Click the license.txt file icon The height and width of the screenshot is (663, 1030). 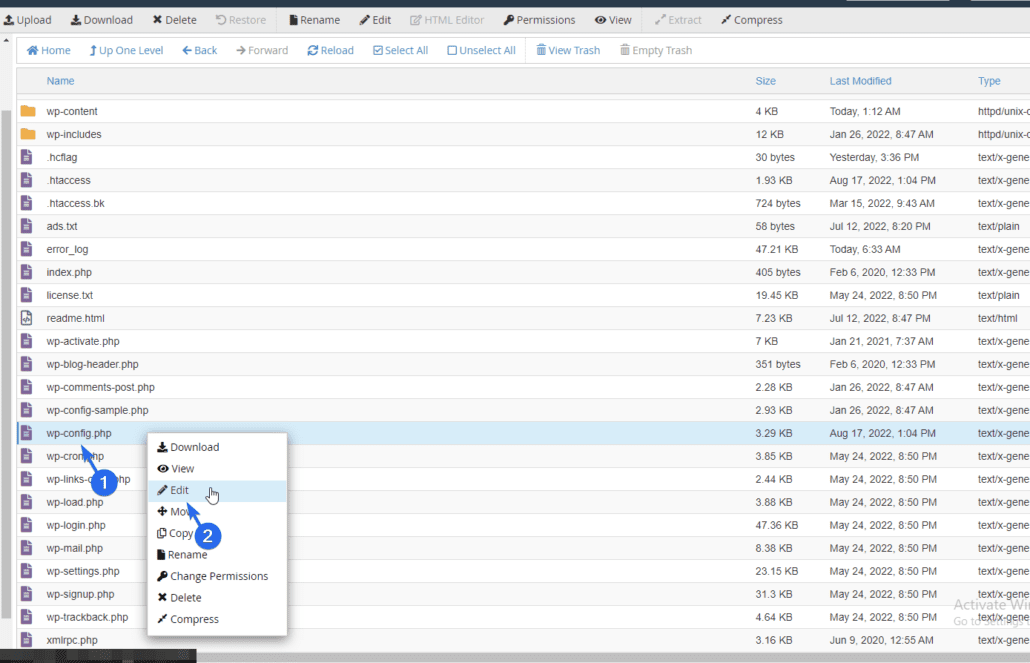[26, 295]
